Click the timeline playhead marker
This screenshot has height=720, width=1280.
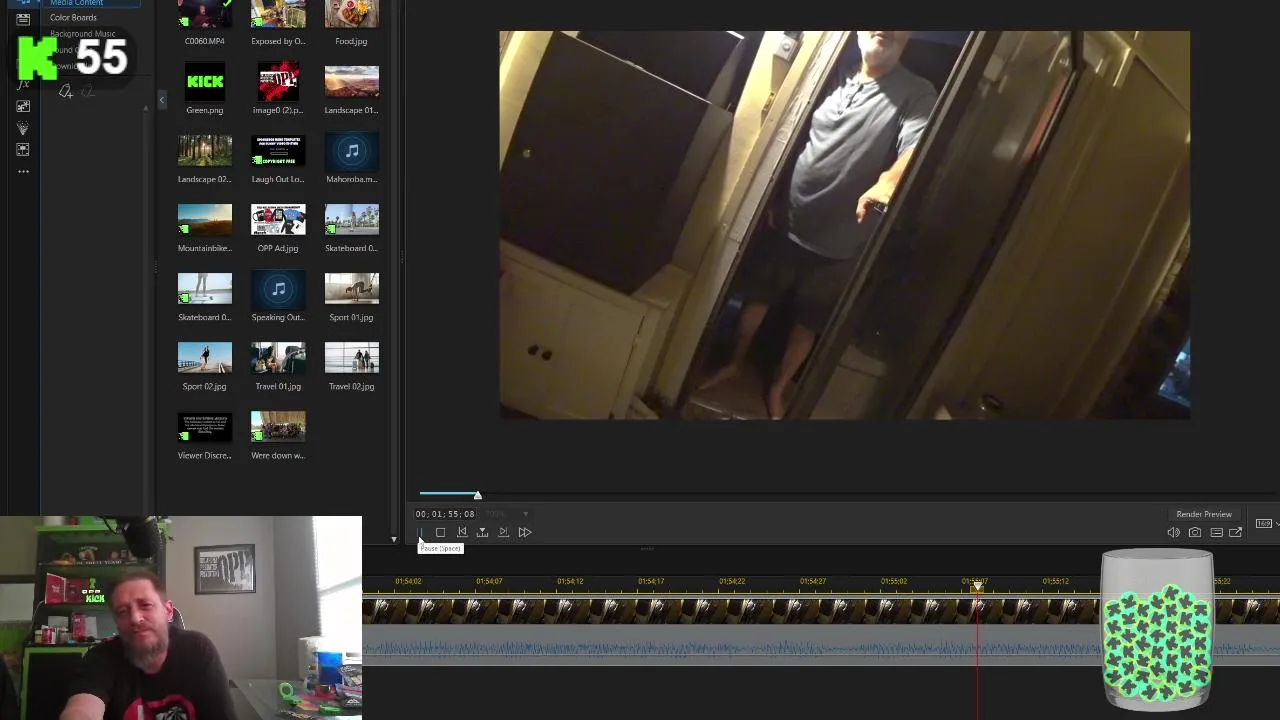tap(978, 586)
